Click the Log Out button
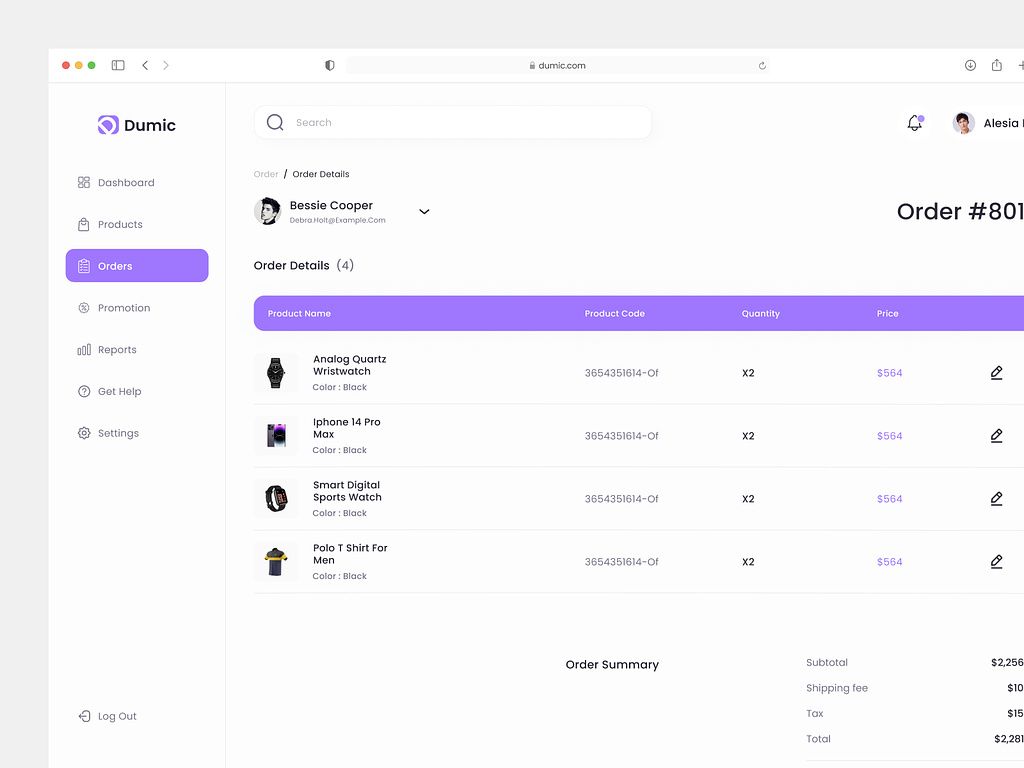The image size is (1024, 768). pos(108,716)
